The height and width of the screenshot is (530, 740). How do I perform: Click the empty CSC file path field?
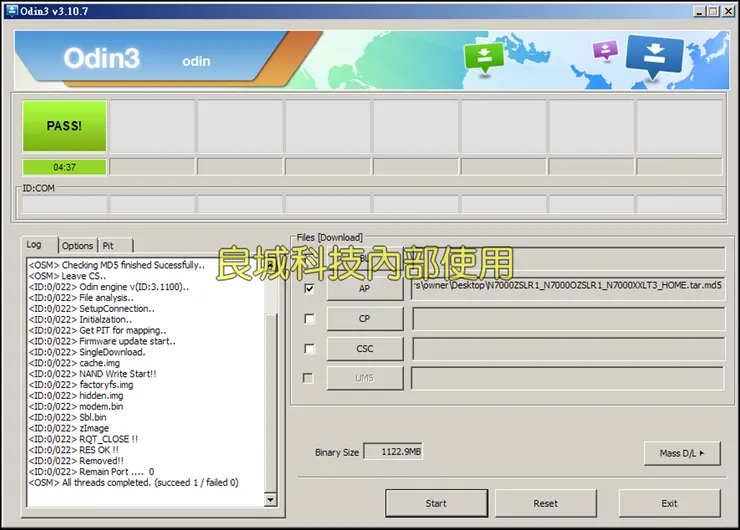point(568,348)
